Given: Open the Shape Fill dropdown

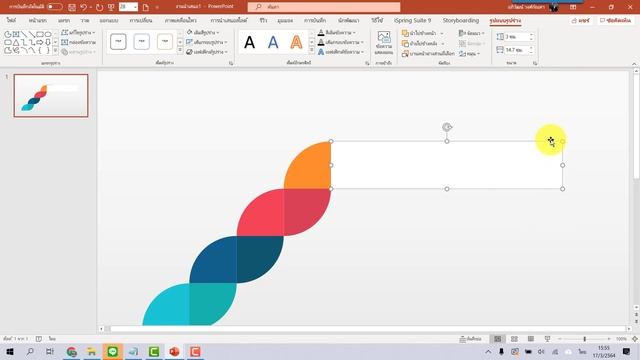Looking at the screenshot, I should click(203, 32).
